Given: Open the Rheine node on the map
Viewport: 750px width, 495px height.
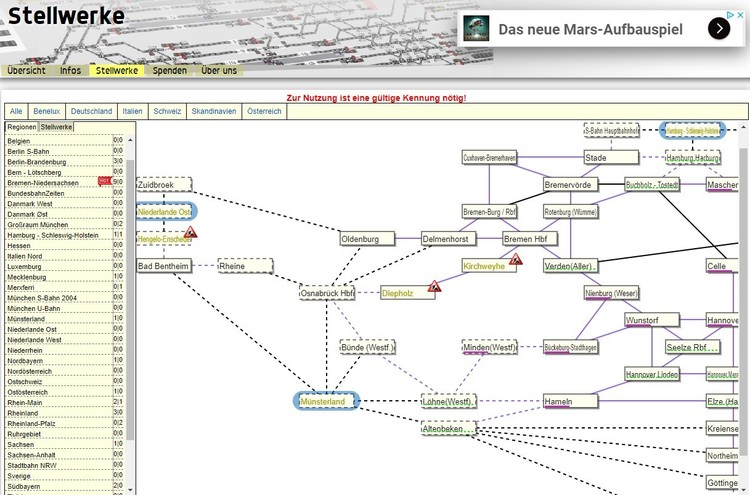Looking at the screenshot, I should click(245, 266).
